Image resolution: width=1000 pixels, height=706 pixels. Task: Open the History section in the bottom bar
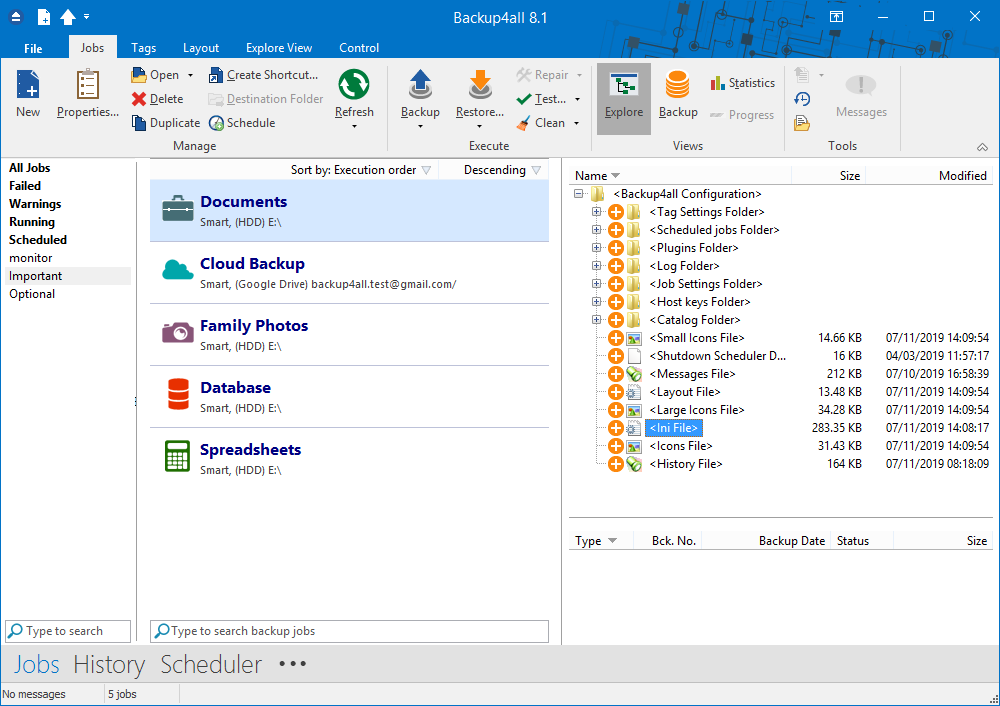click(x=109, y=665)
